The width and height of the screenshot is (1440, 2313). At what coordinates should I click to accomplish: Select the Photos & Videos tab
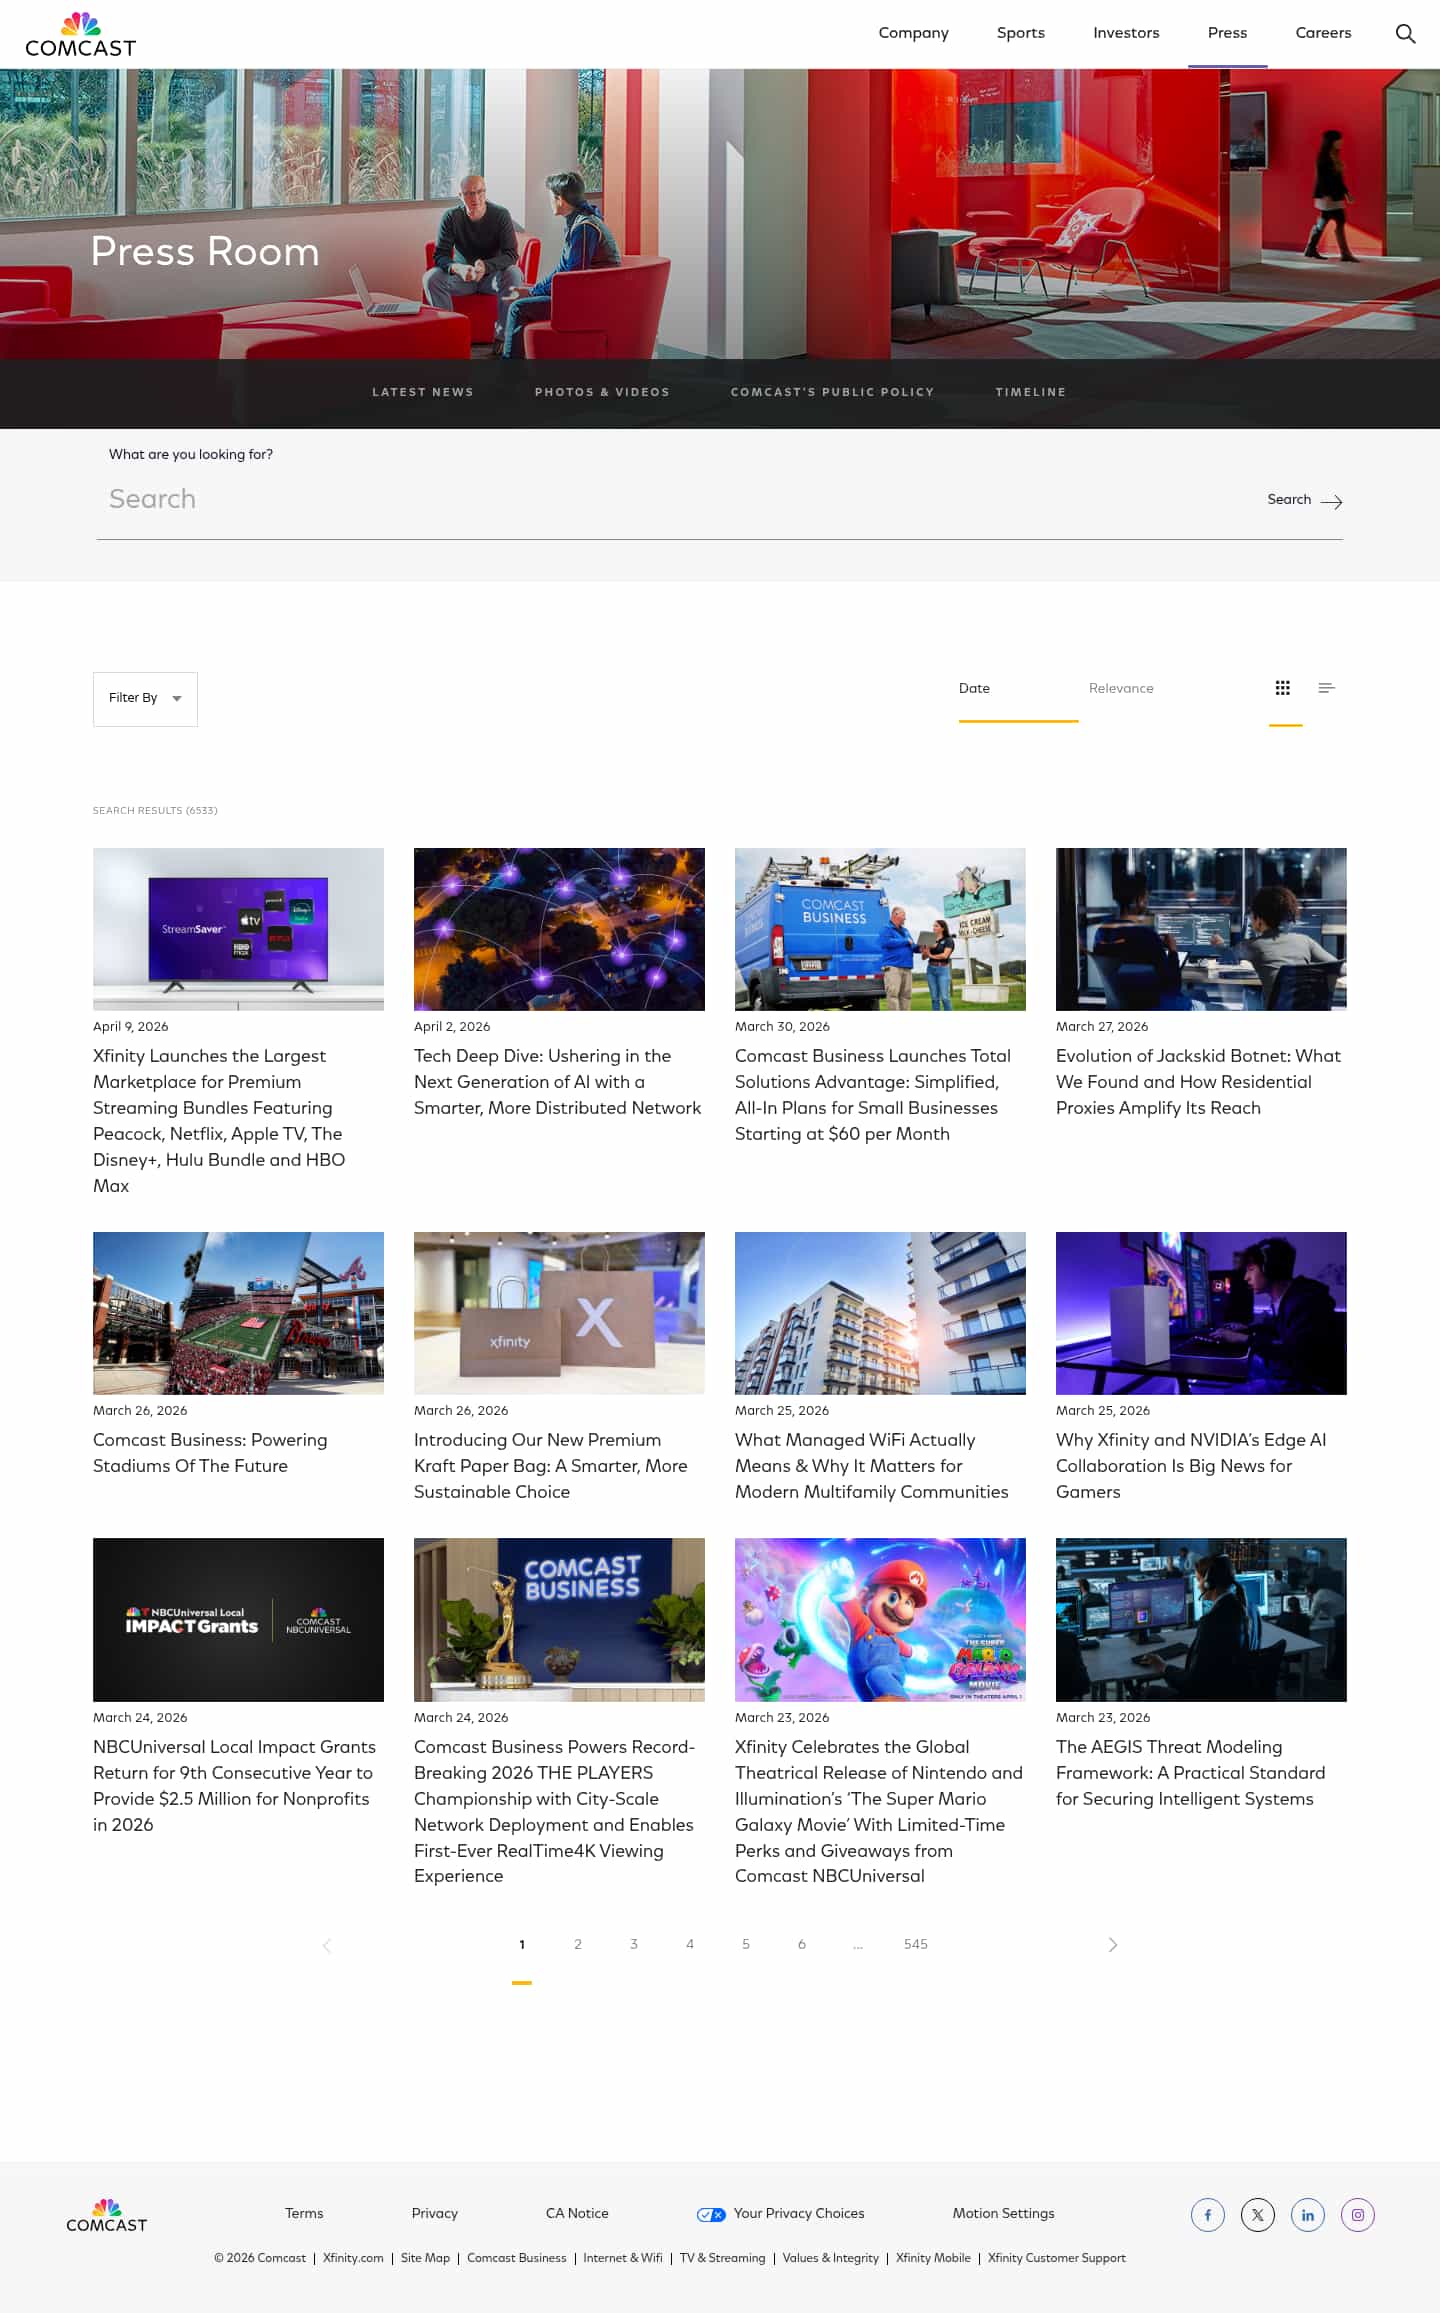[x=602, y=392]
